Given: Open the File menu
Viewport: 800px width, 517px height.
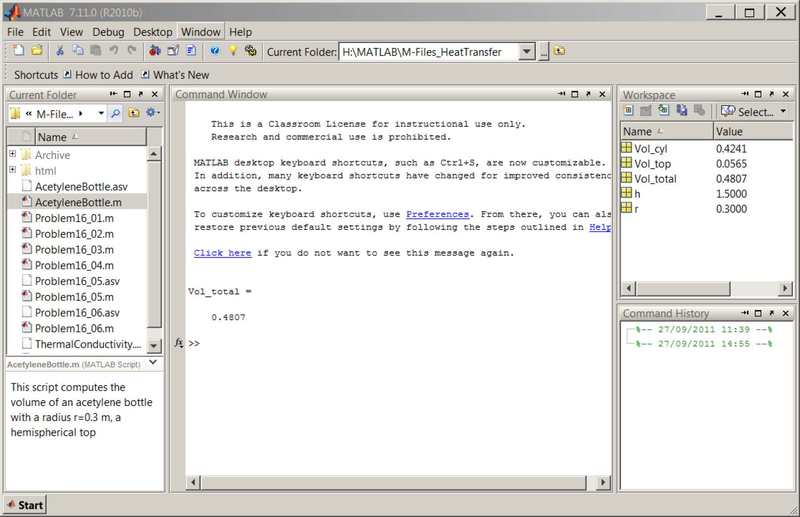Looking at the screenshot, I should pyautogui.click(x=15, y=32).
